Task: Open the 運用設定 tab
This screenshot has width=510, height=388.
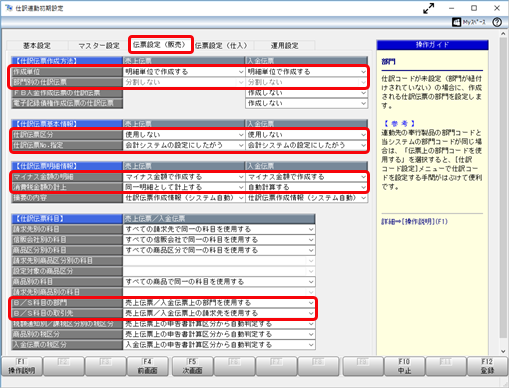Action: point(284,46)
